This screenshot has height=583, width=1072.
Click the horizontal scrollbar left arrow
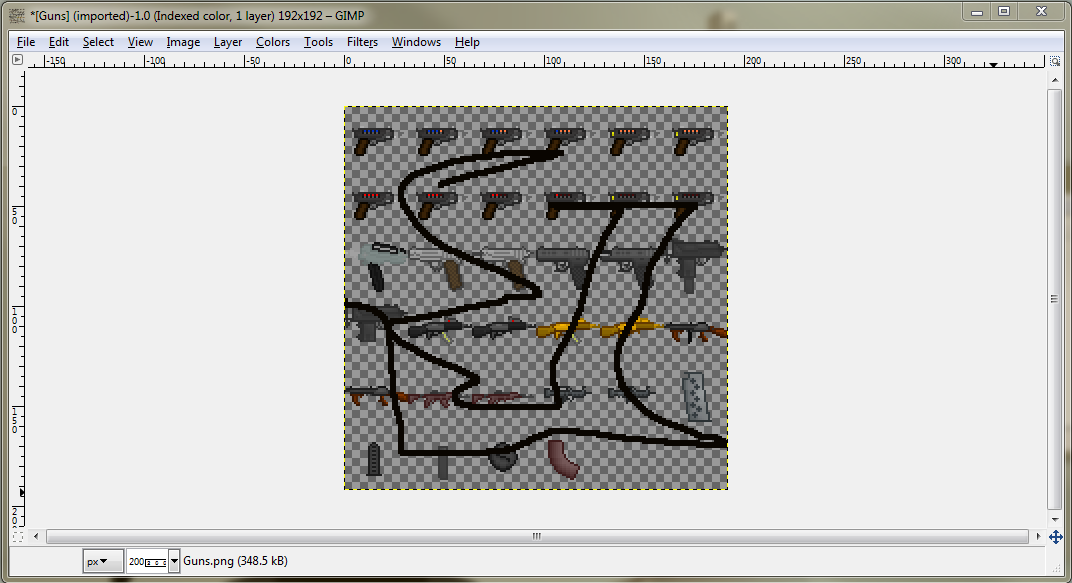tap(36, 537)
